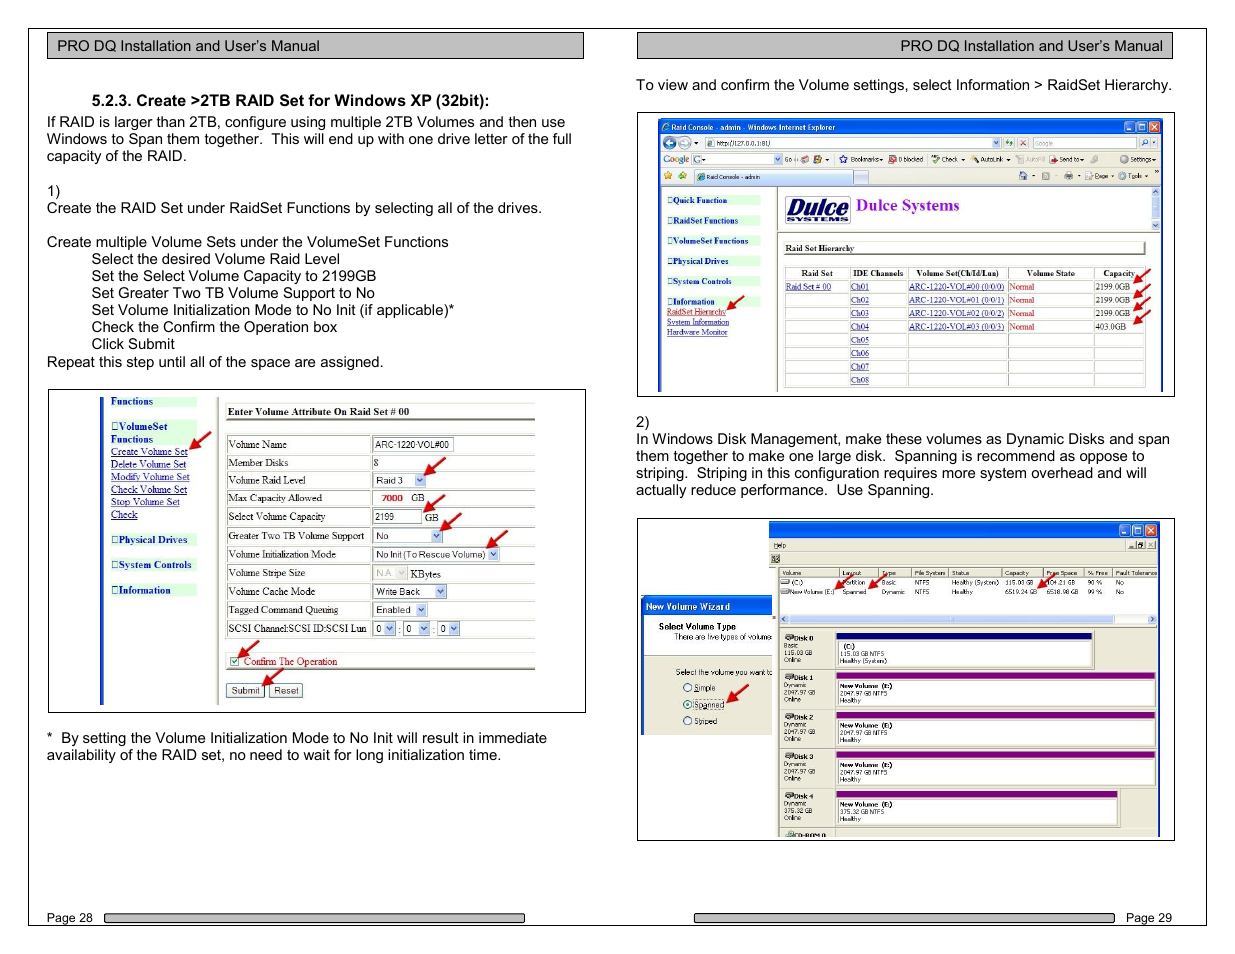Screen dimensions: 1235x954
Task: Open the Hardware Monitor link
Action: 697,332
